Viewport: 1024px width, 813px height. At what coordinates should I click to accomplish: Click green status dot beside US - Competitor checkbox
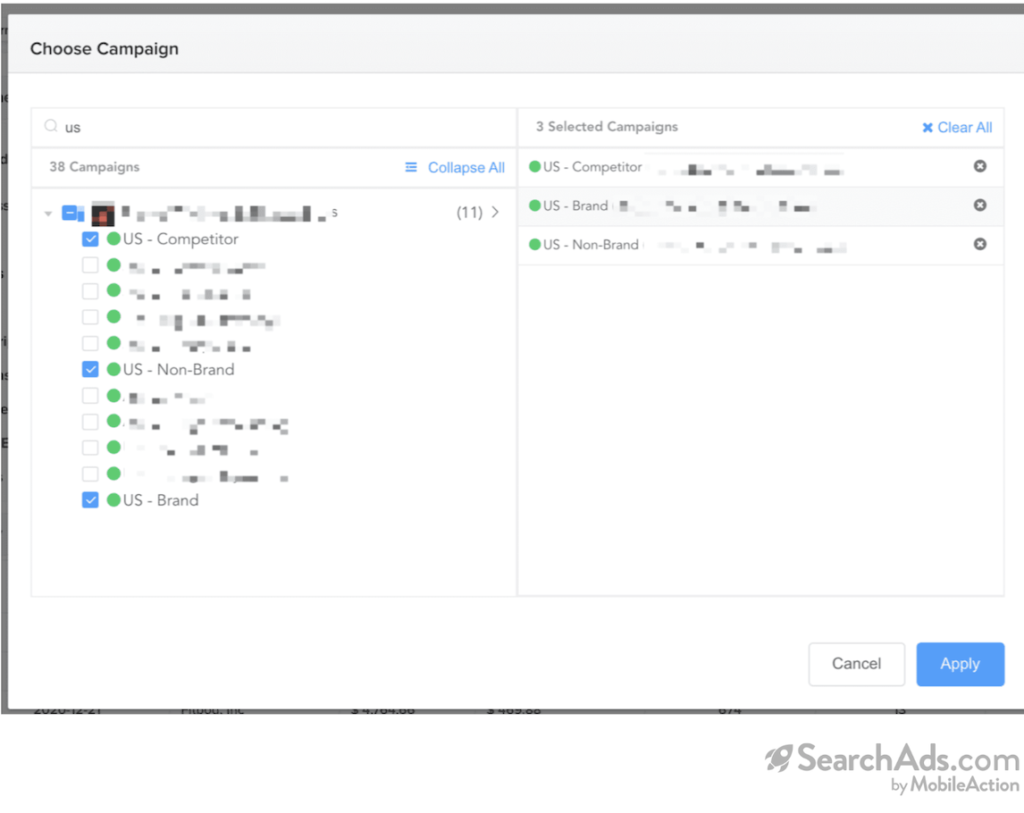tap(113, 239)
